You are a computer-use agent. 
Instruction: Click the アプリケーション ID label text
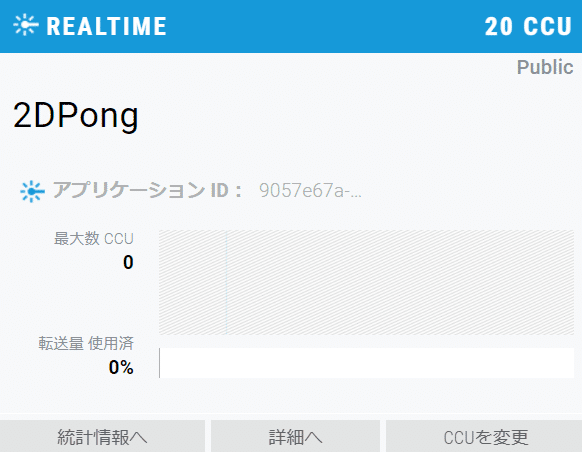pos(147,190)
